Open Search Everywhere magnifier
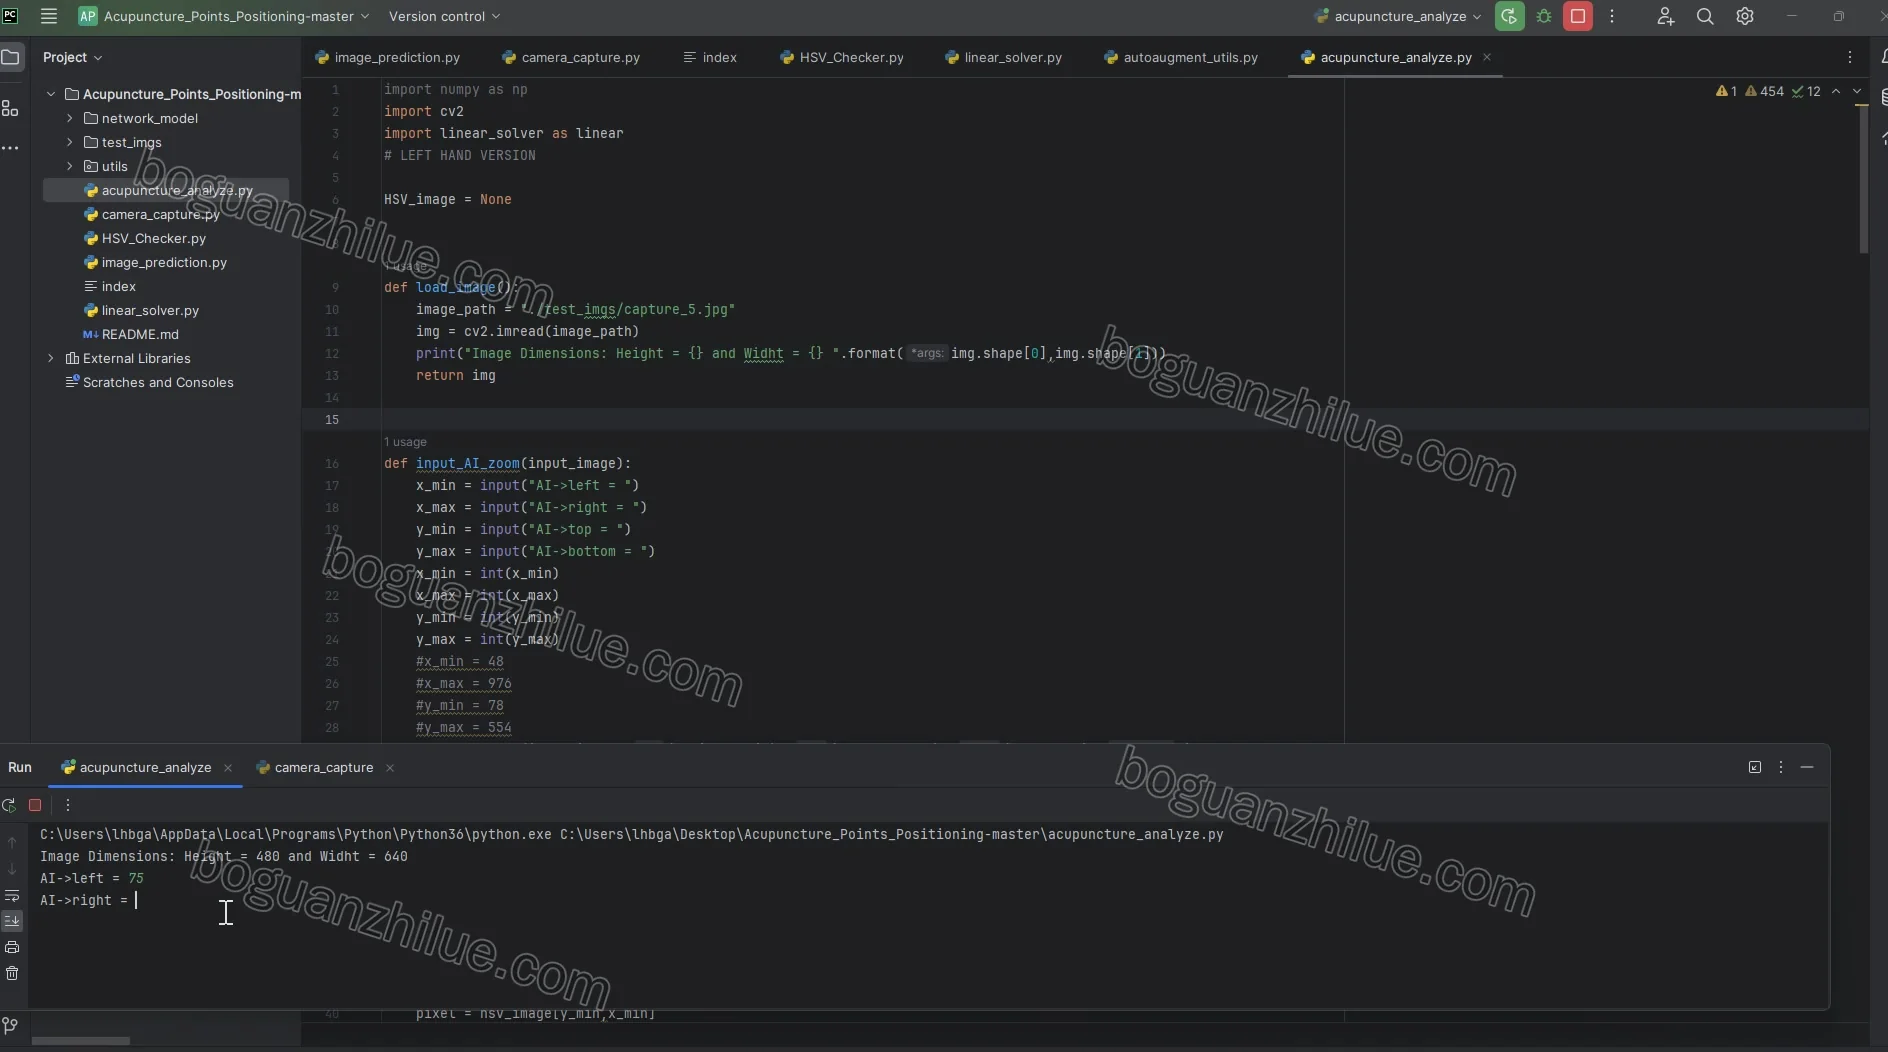 [x=1705, y=16]
